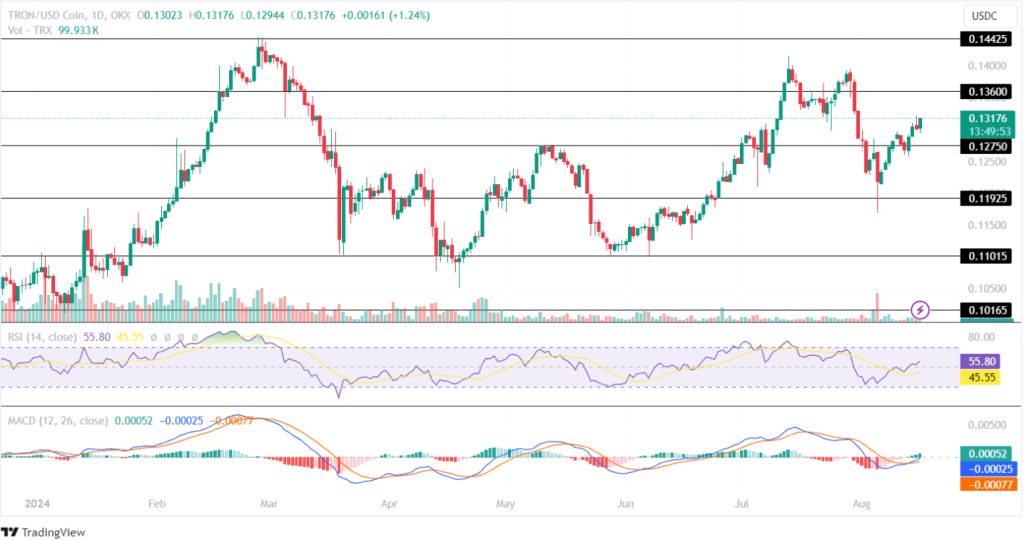
Task: Select the 0.11015 price level label
Action: 985,256
